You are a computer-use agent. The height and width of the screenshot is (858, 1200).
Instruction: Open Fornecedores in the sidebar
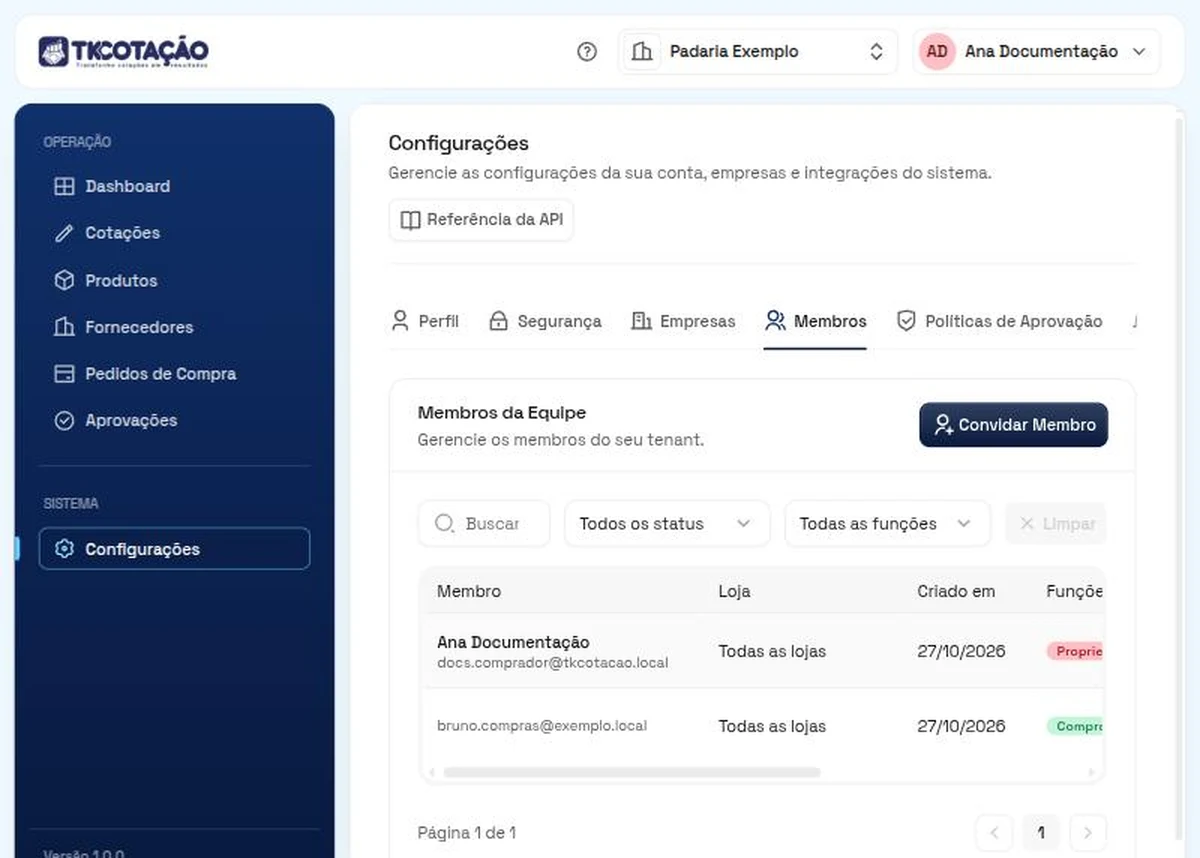[x=174, y=327]
